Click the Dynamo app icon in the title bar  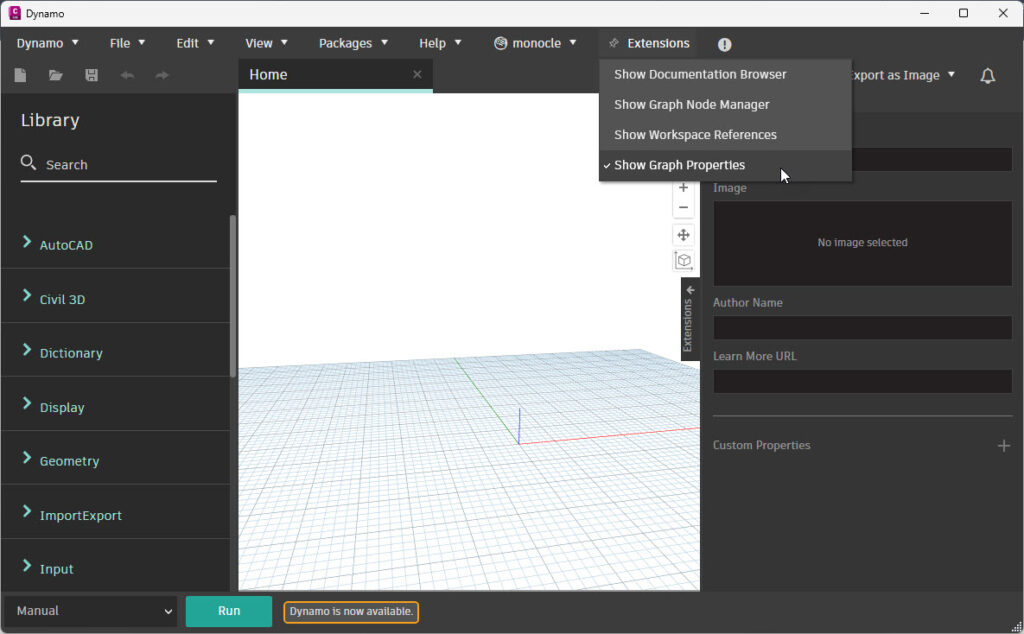14,13
